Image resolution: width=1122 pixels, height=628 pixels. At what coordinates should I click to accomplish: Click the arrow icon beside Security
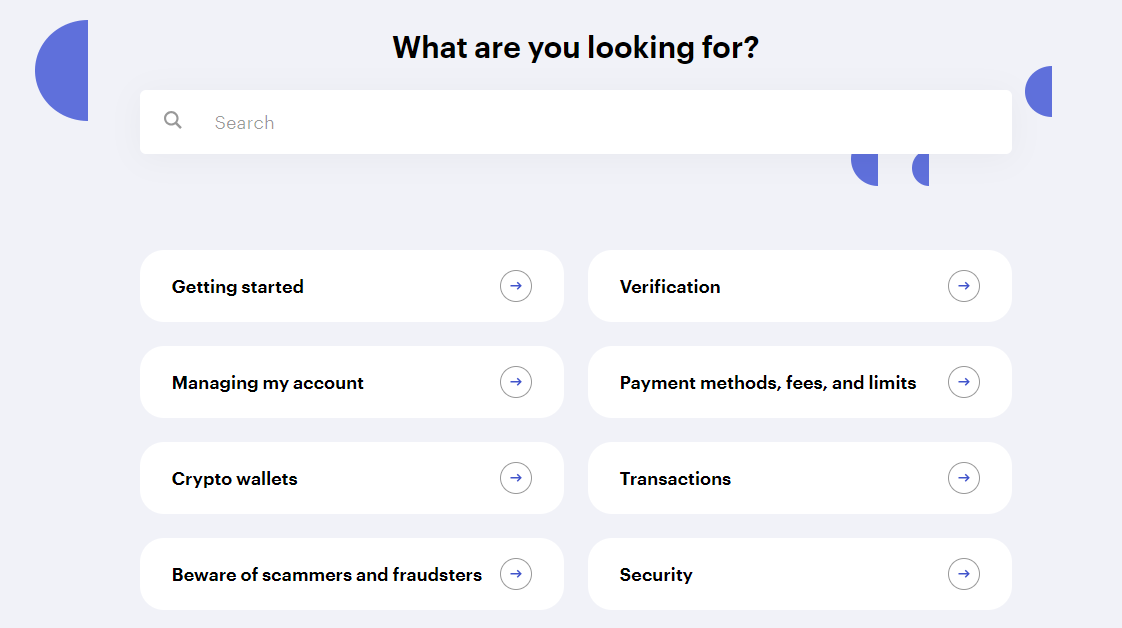coord(964,574)
